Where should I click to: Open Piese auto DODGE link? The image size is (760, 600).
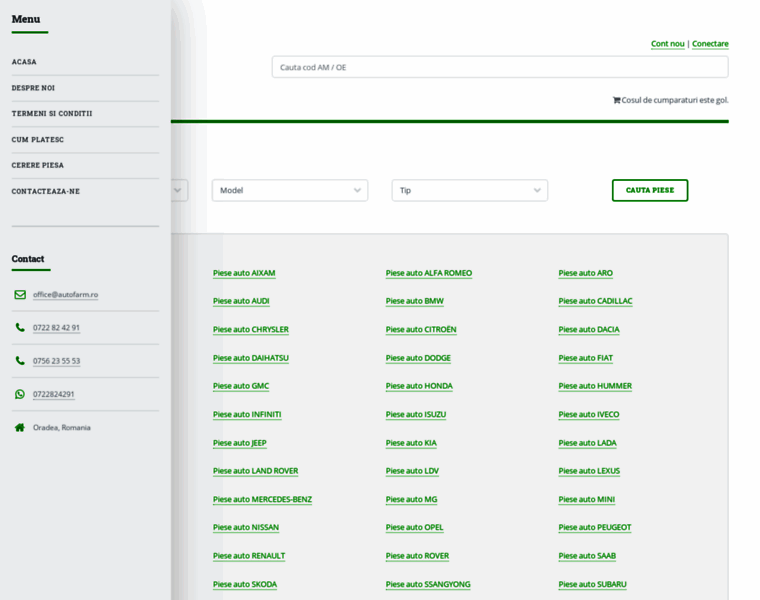click(x=418, y=358)
